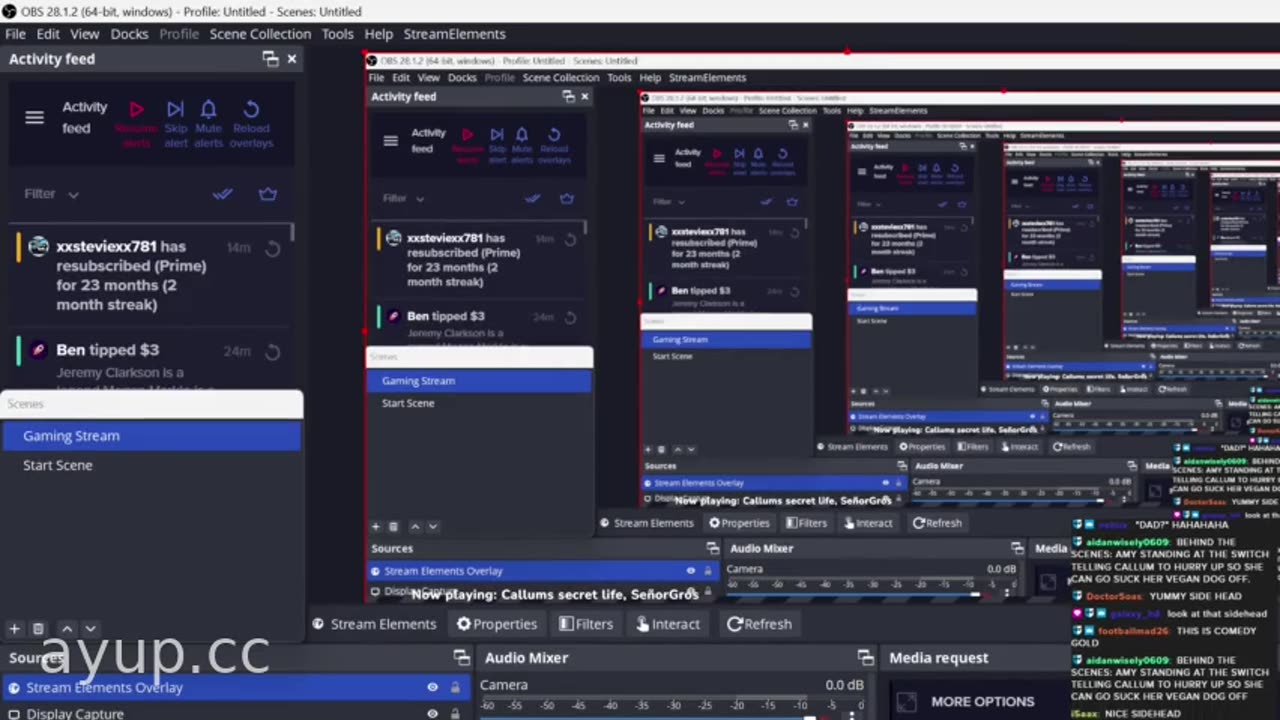This screenshot has height=720, width=1280.
Task: Click the Activity feed scrollbar
Action: click(x=293, y=232)
